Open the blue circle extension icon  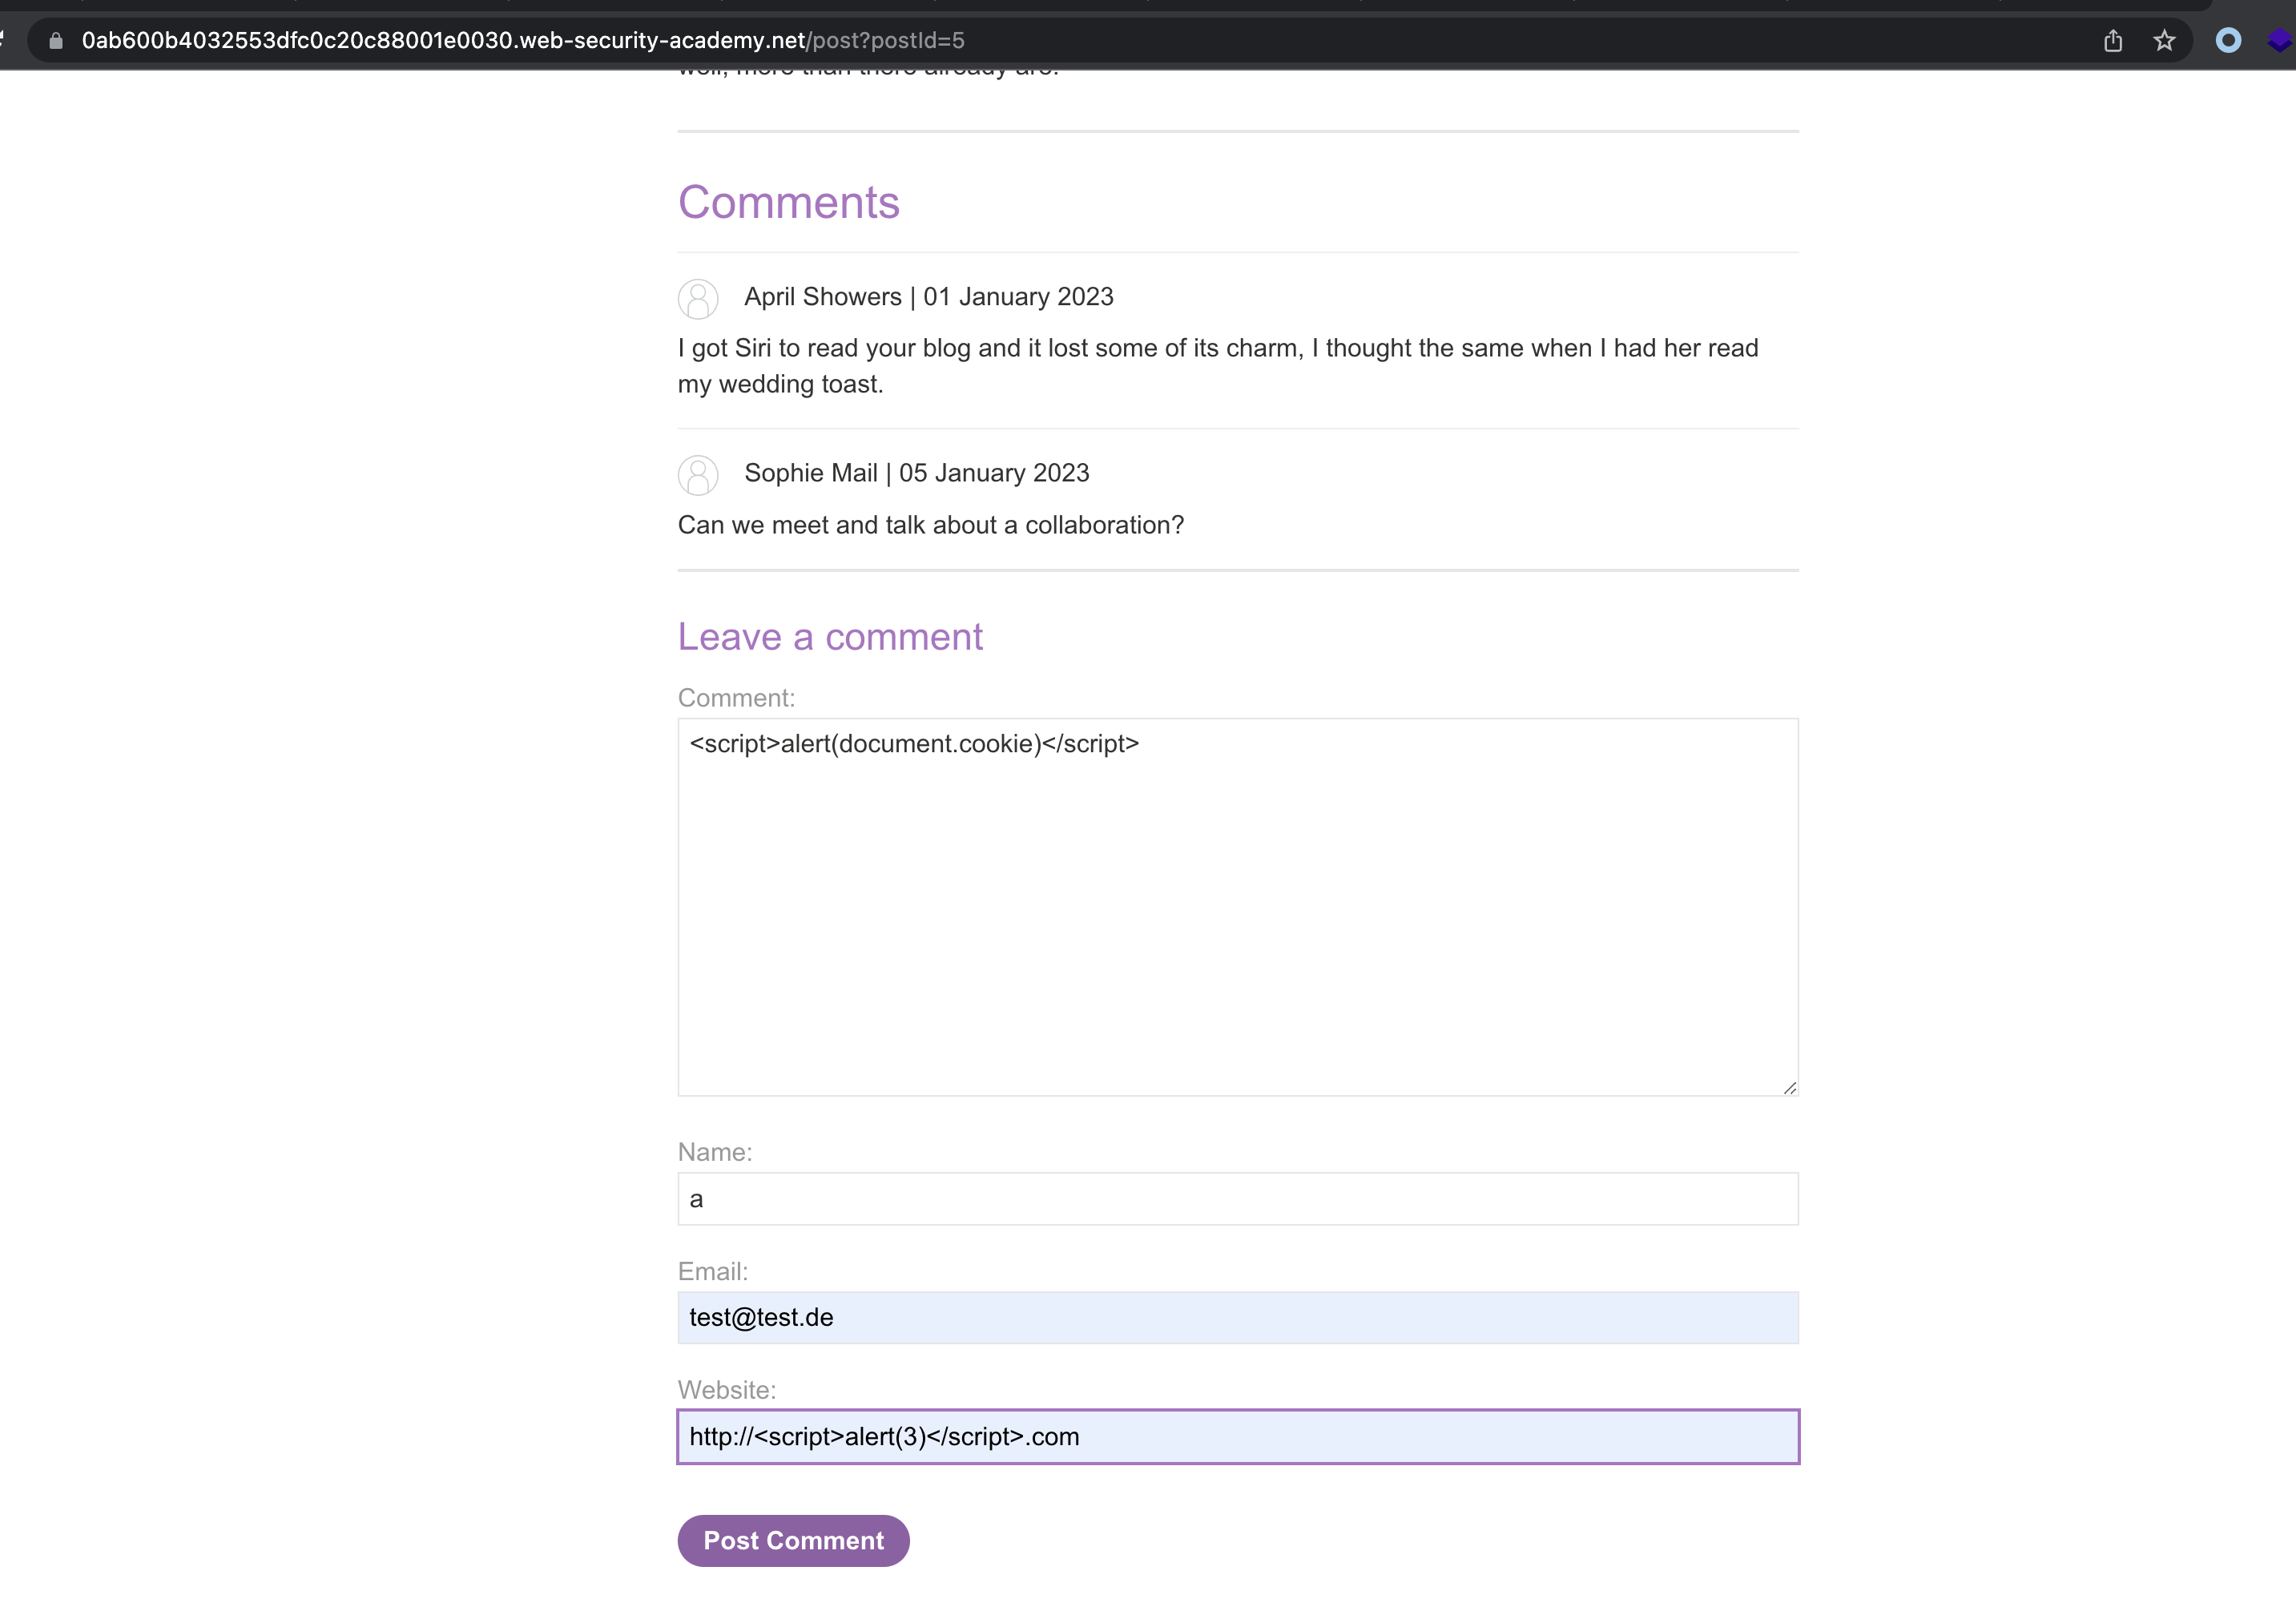point(2228,41)
